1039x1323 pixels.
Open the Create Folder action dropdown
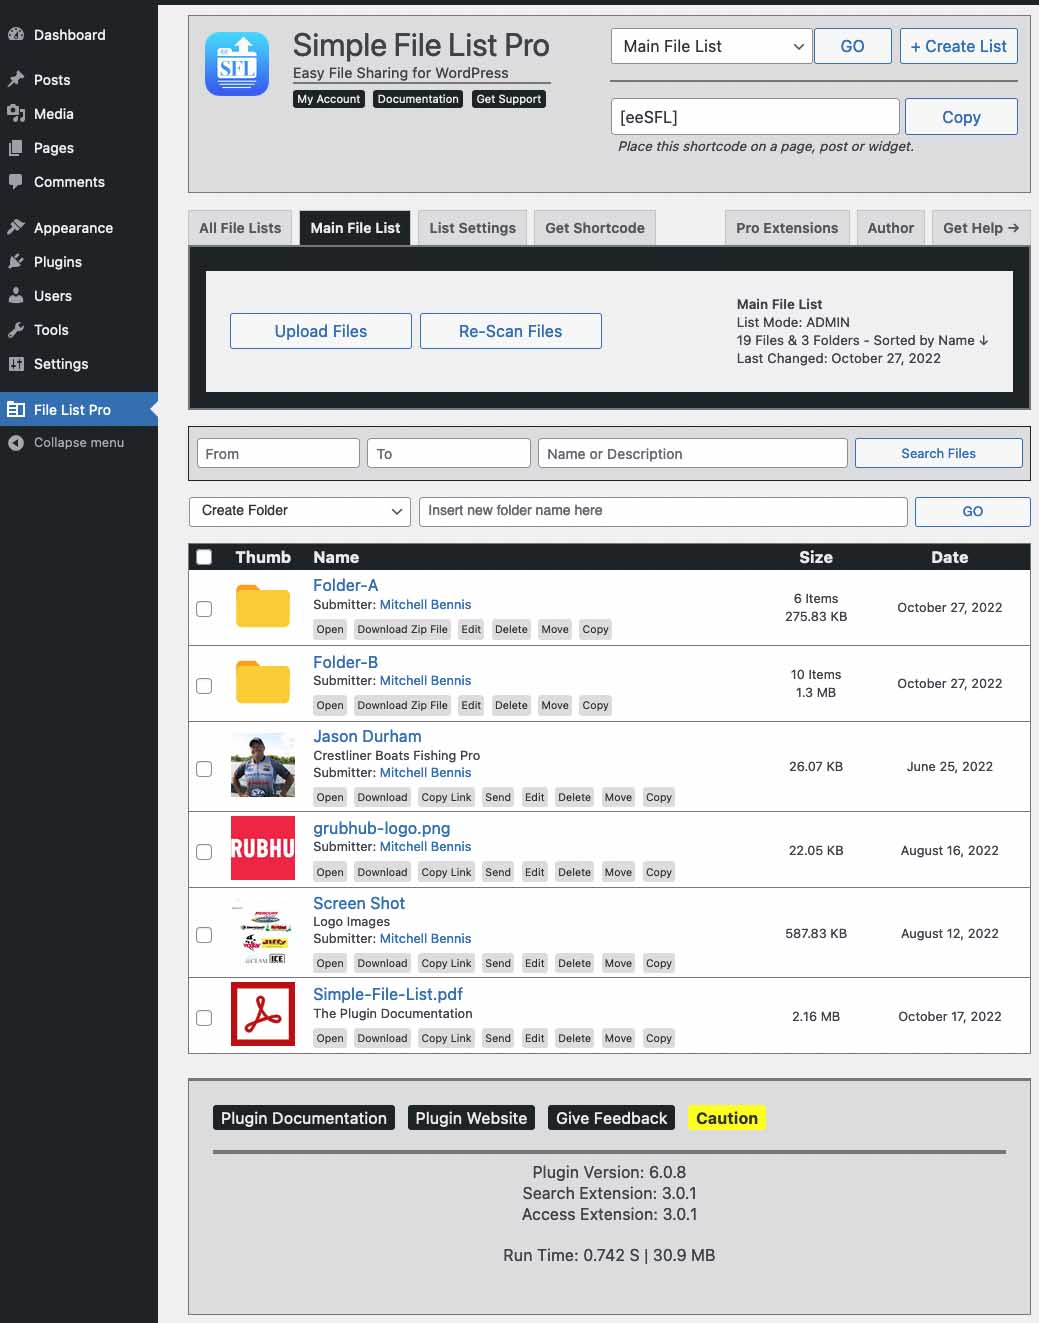[299, 511]
